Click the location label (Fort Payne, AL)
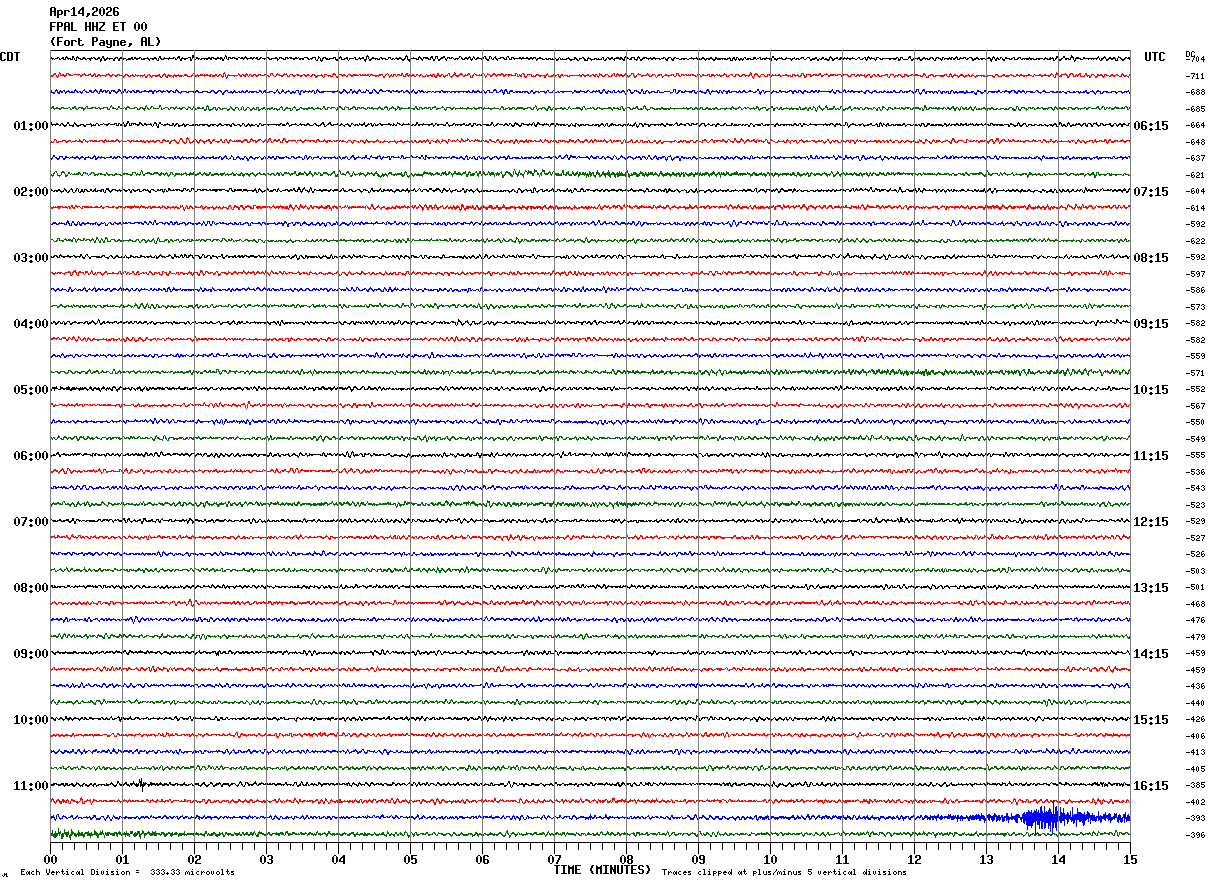The height and width of the screenshot is (886, 1210). [x=105, y=42]
